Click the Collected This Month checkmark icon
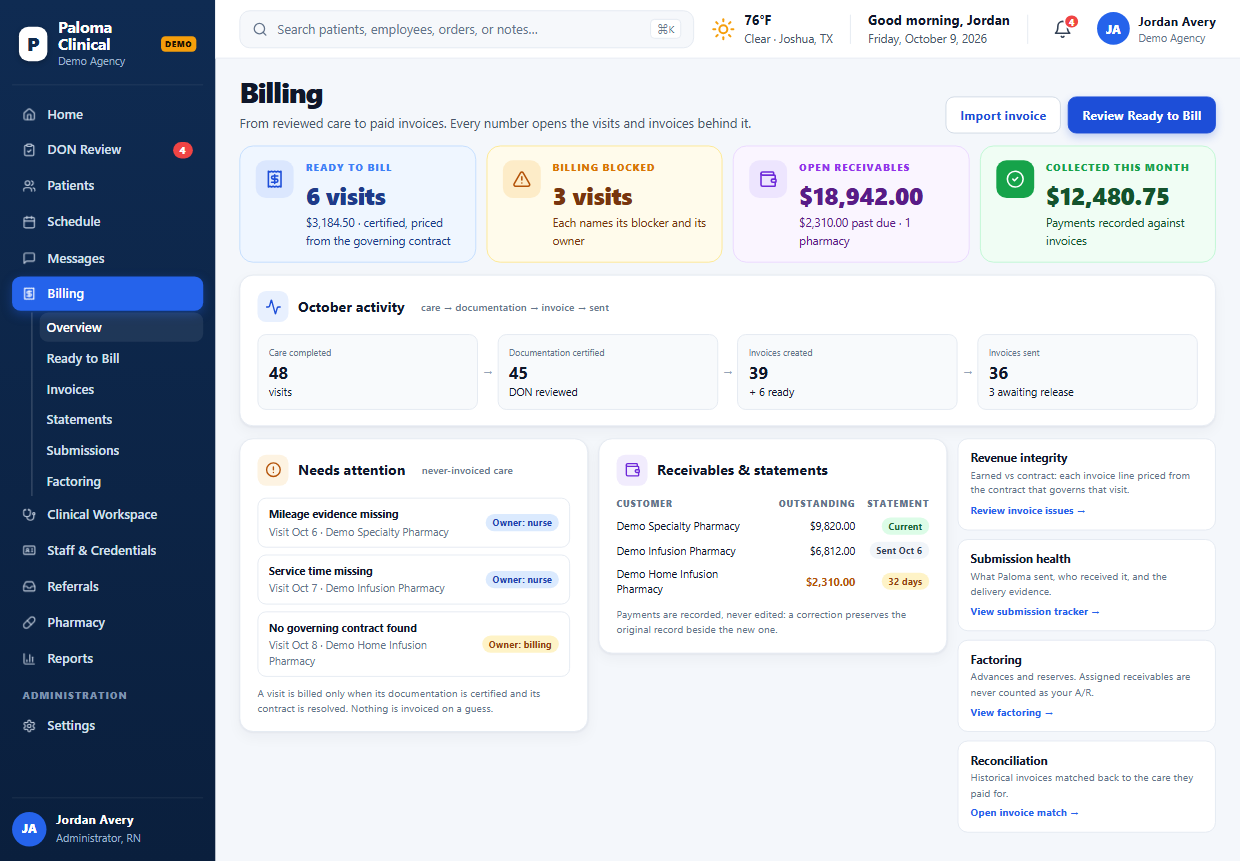This screenshot has height=861, width=1240. (1015, 179)
